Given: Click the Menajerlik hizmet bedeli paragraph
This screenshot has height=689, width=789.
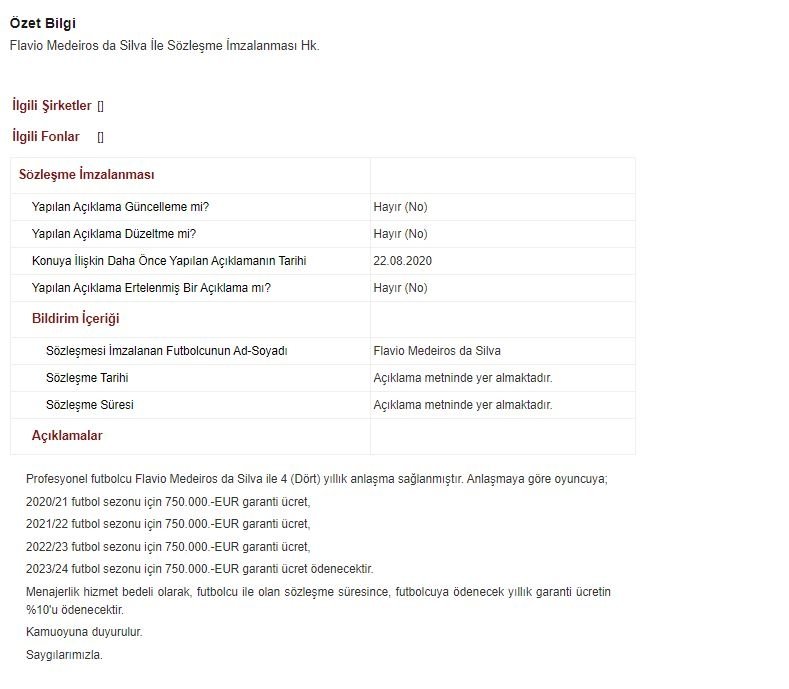Looking at the screenshot, I should click(x=318, y=600).
